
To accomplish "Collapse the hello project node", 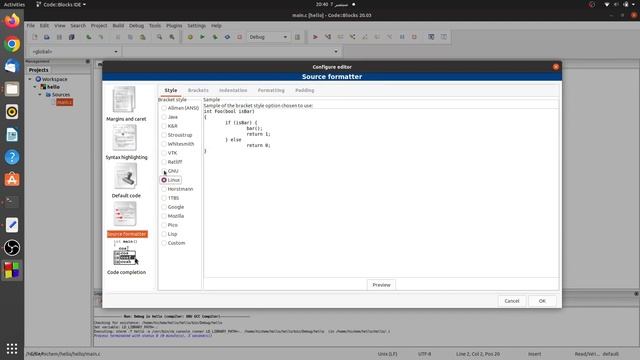I will pos(35,87).
